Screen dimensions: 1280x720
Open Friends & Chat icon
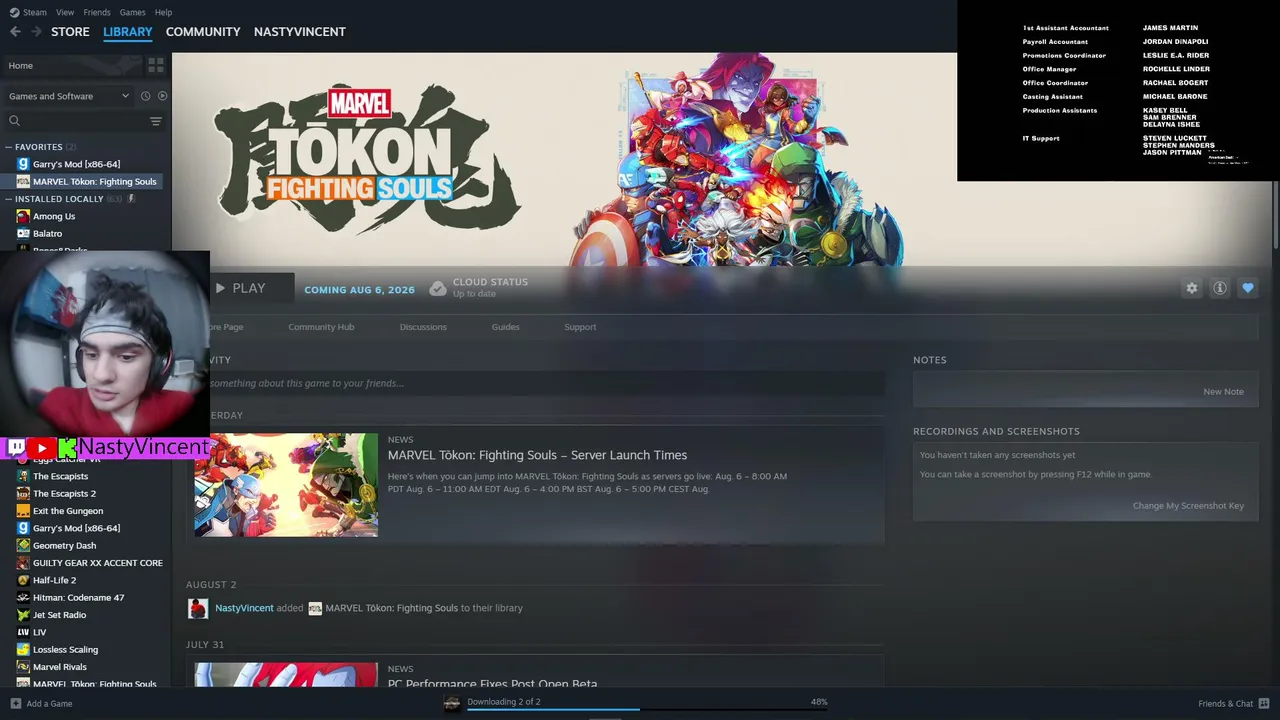click(x=1264, y=703)
